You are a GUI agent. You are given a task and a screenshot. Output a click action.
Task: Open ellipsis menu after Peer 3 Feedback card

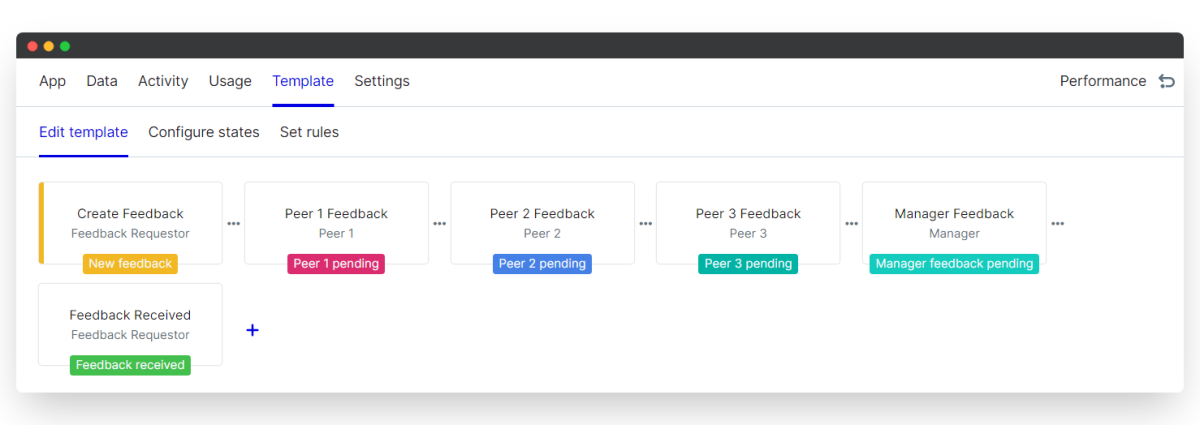[x=851, y=224]
